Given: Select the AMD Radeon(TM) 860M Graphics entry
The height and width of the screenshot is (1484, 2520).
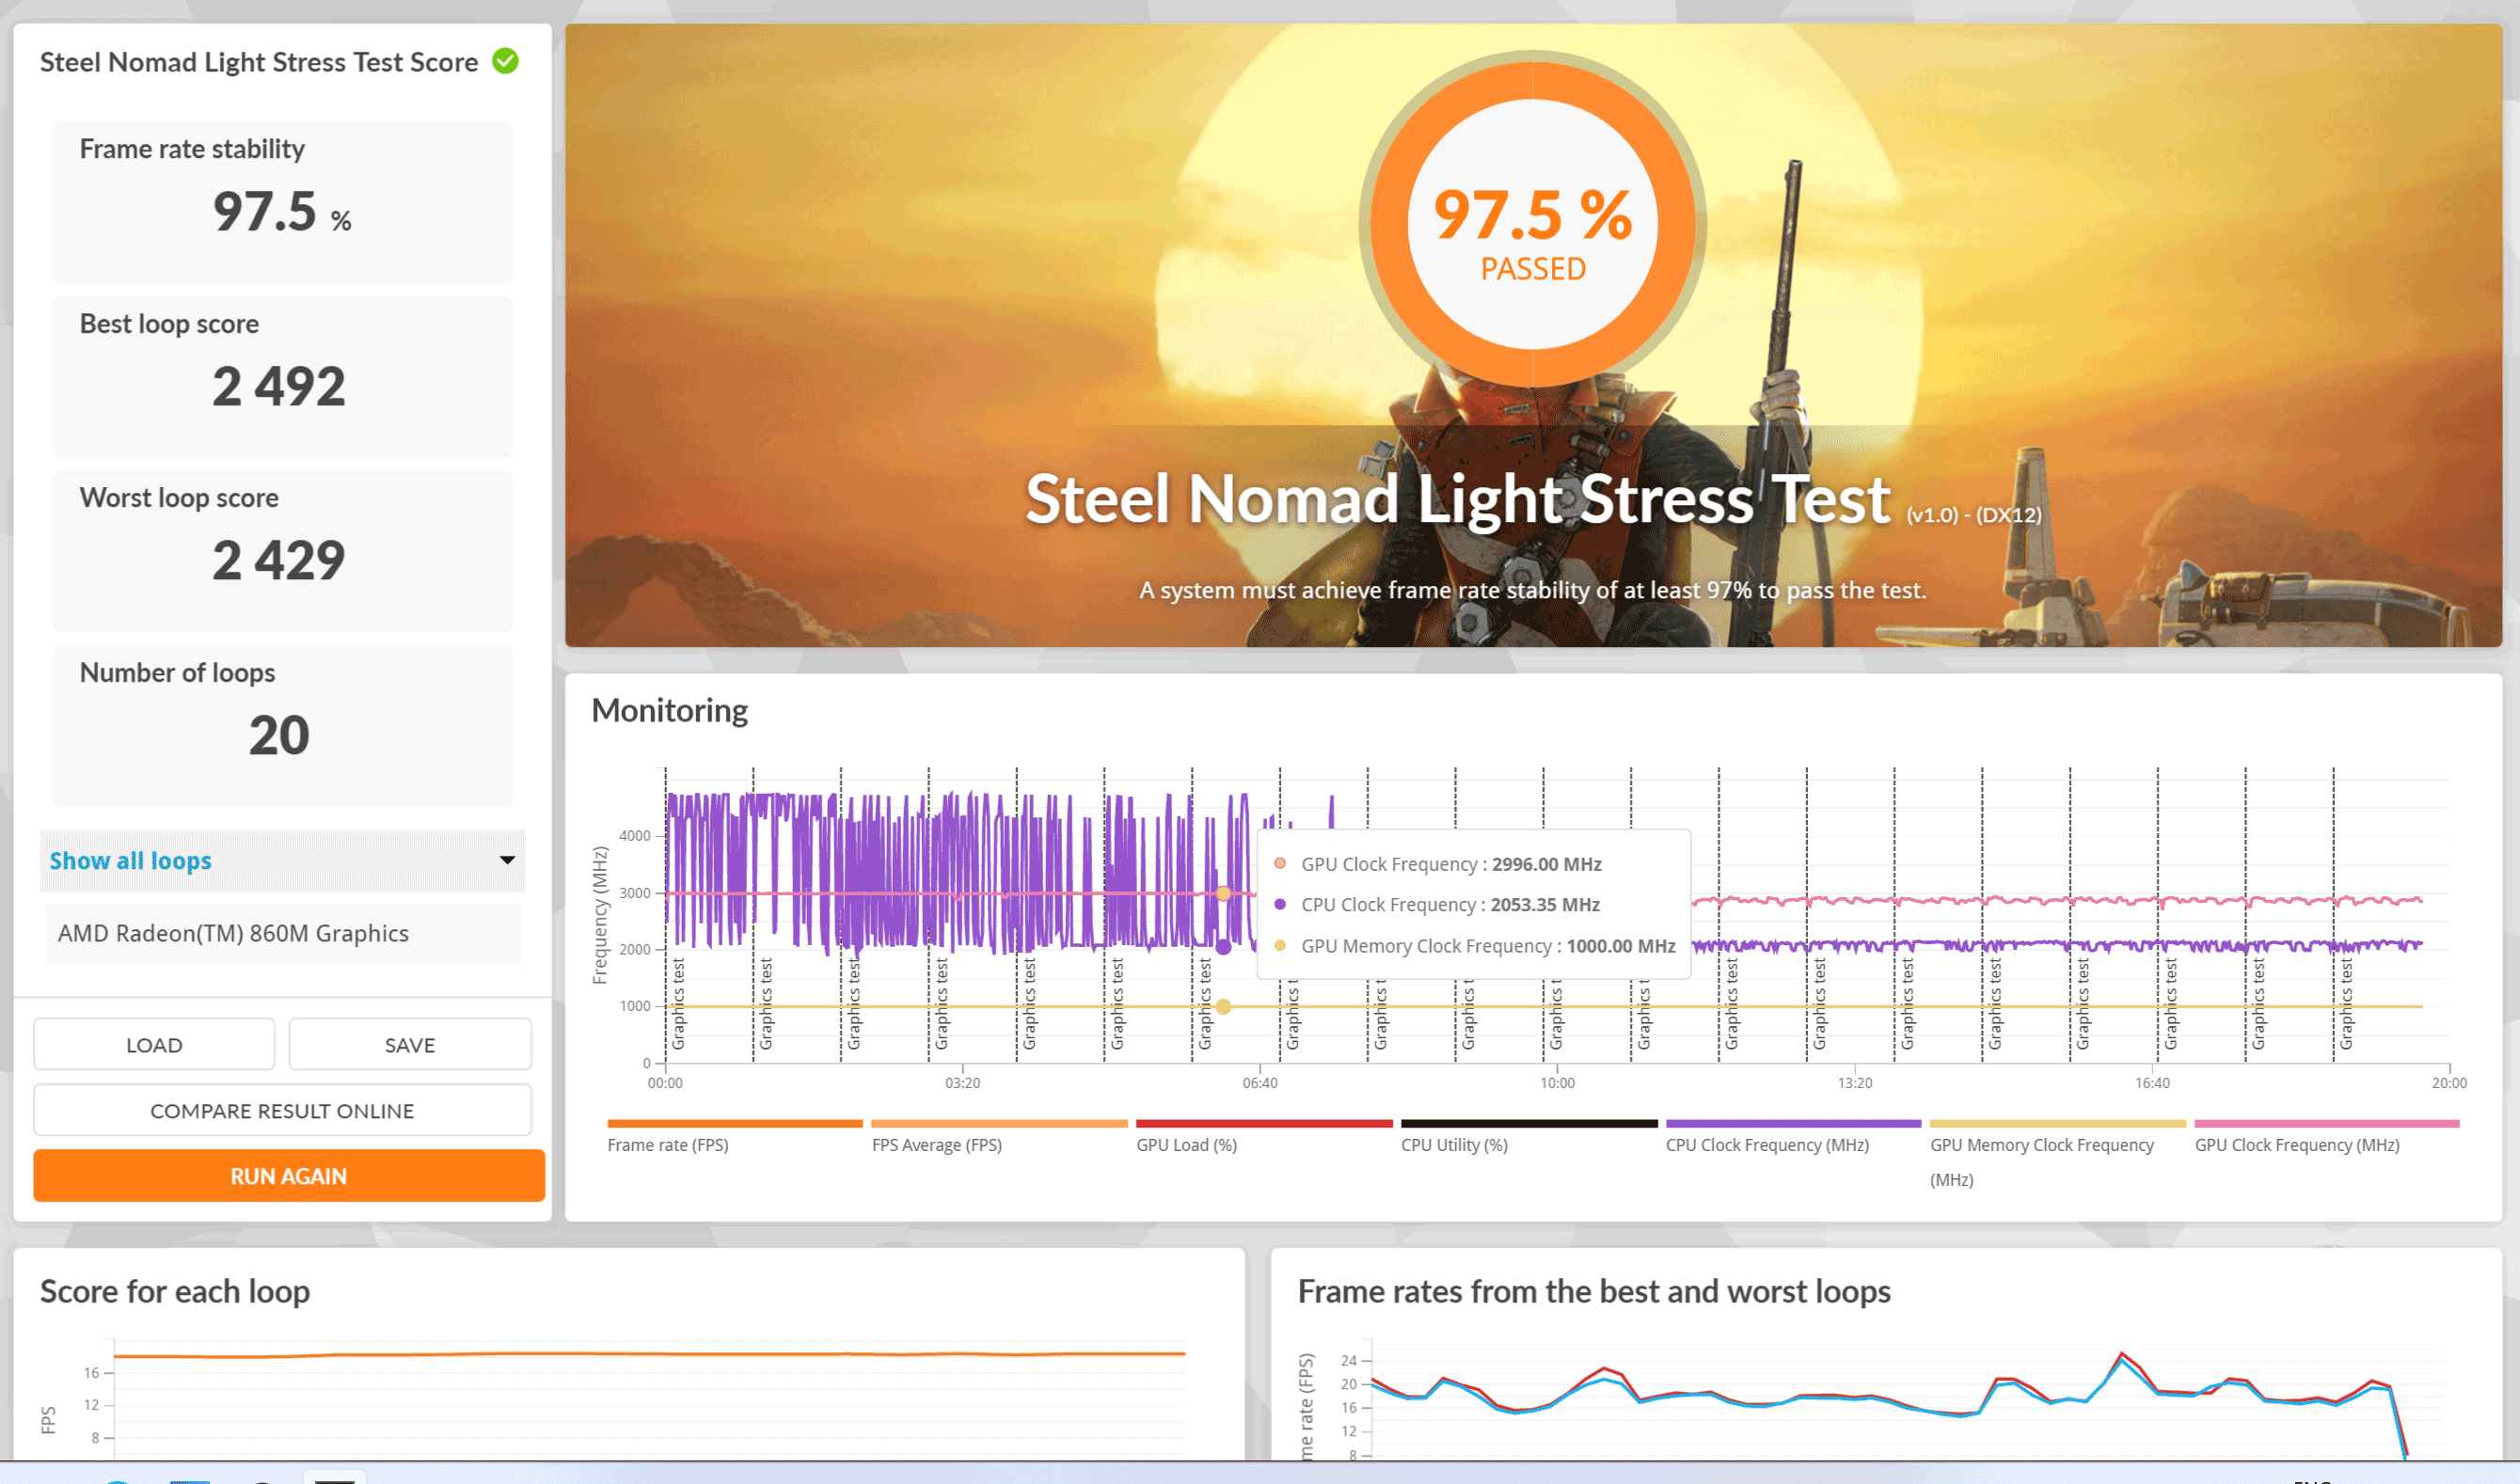Looking at the screenshot, I should [283, 934].
